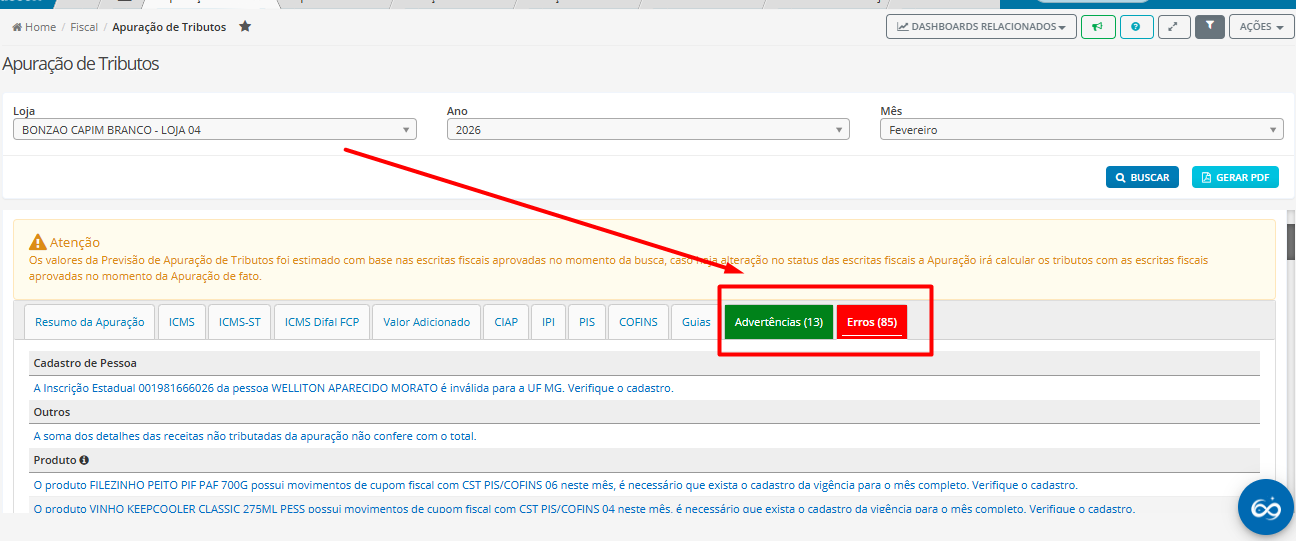Select the Resumo da Apuração tab
Viewport: 1296px width, 541px height.
(89, 322)
